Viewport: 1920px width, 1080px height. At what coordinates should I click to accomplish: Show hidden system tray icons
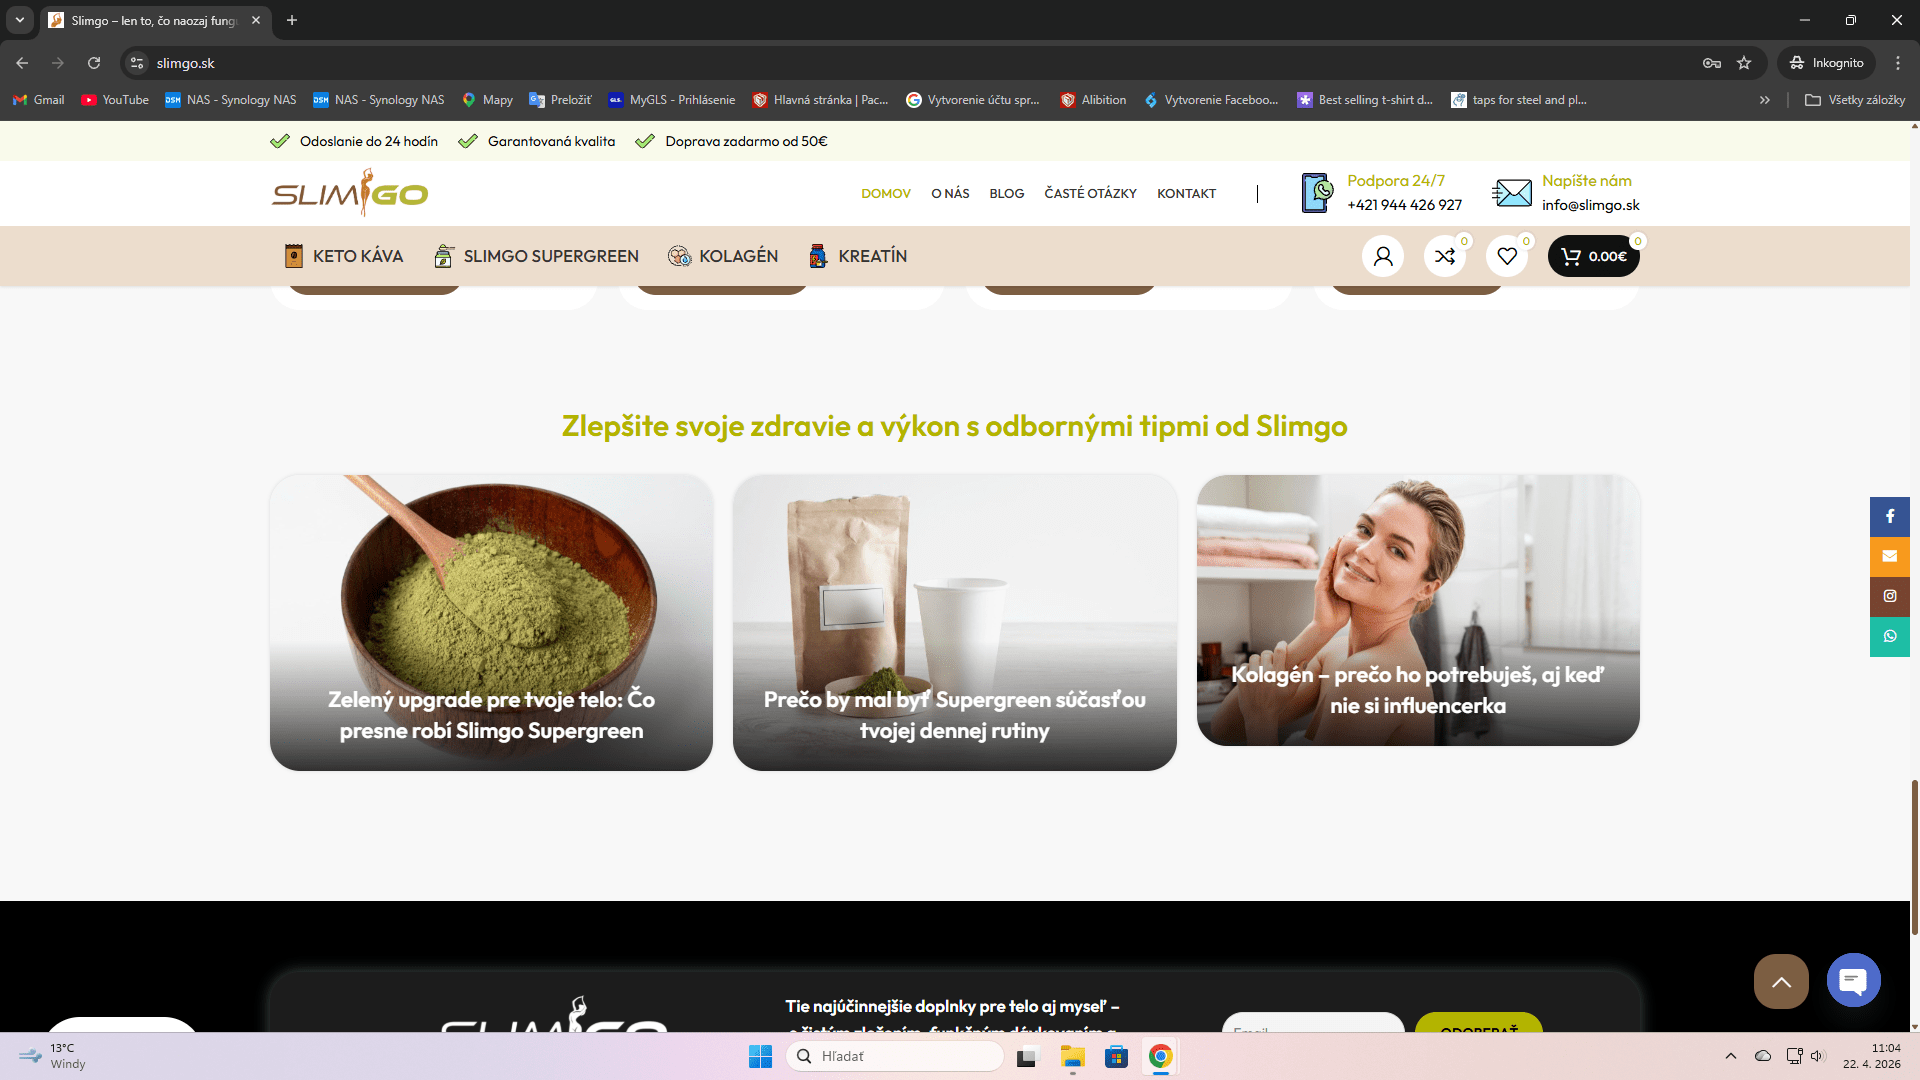pyautogui.click(x=1730, y=1056)
